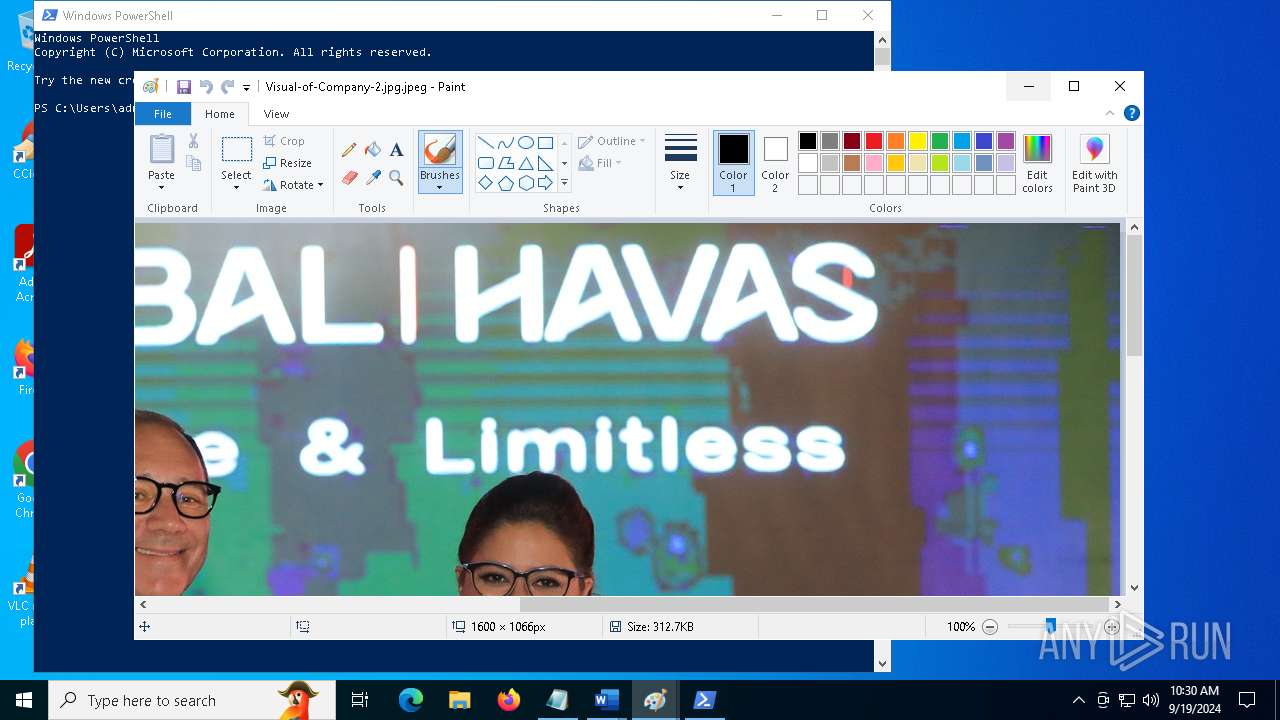1280x720 pixels.
Task: Click the Crop button
Action: 284,141
